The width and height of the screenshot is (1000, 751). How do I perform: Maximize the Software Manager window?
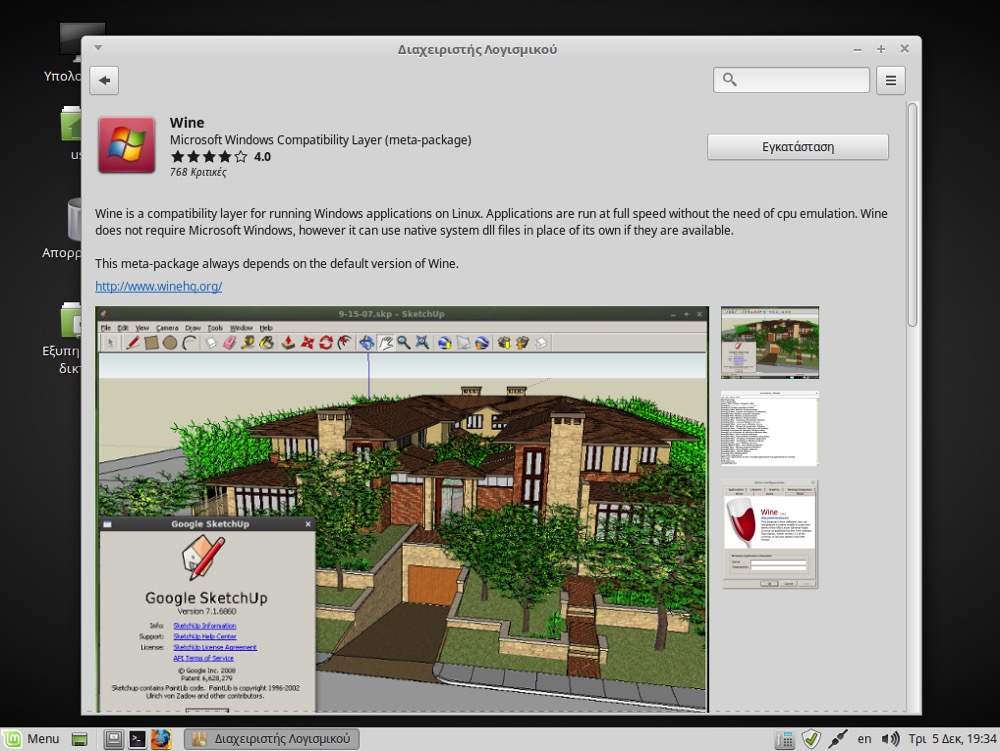tap(881, 49)
